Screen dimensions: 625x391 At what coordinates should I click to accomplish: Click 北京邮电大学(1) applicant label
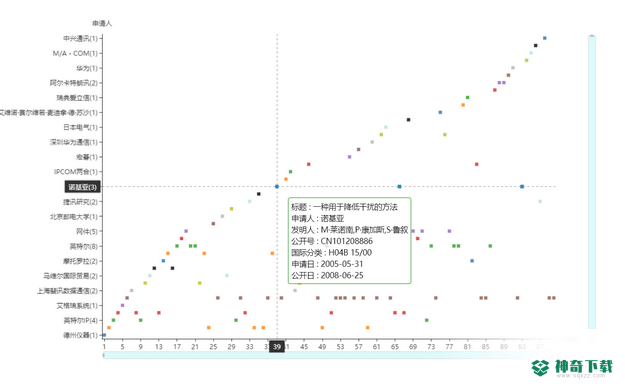tap(74, 216)
